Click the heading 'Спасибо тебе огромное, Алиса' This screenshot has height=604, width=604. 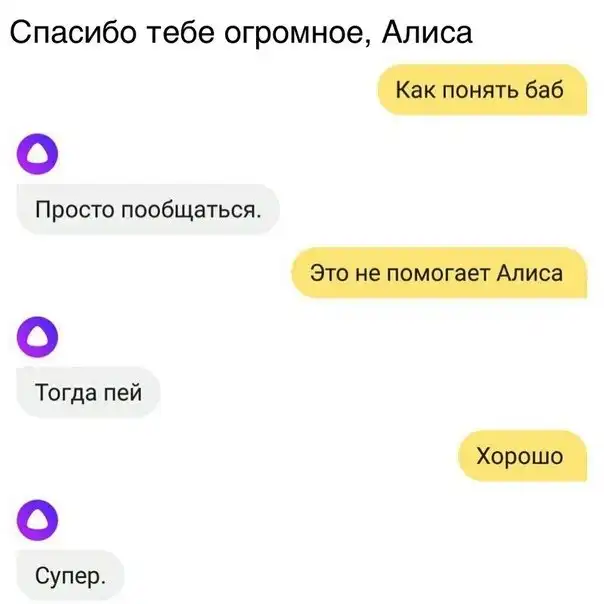click(241, 33)
